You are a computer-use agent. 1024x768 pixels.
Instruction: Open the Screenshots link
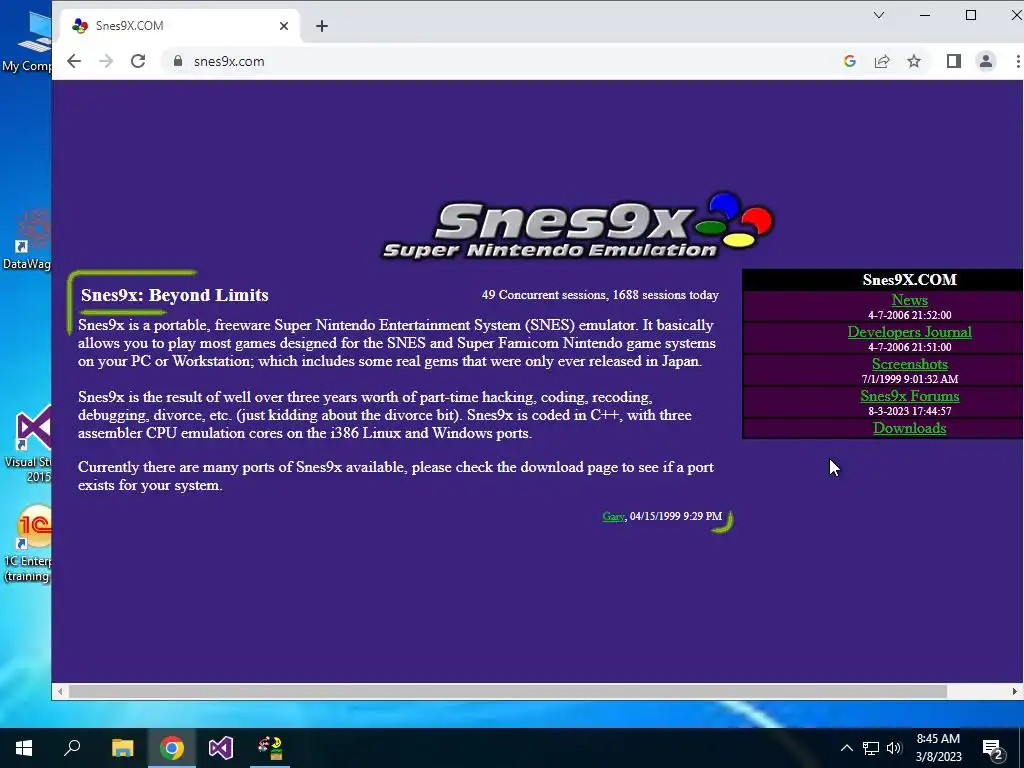coord(909,364)
